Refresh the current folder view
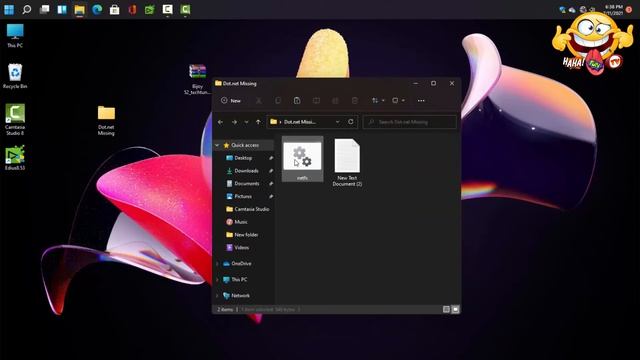 tap(351, 122)
